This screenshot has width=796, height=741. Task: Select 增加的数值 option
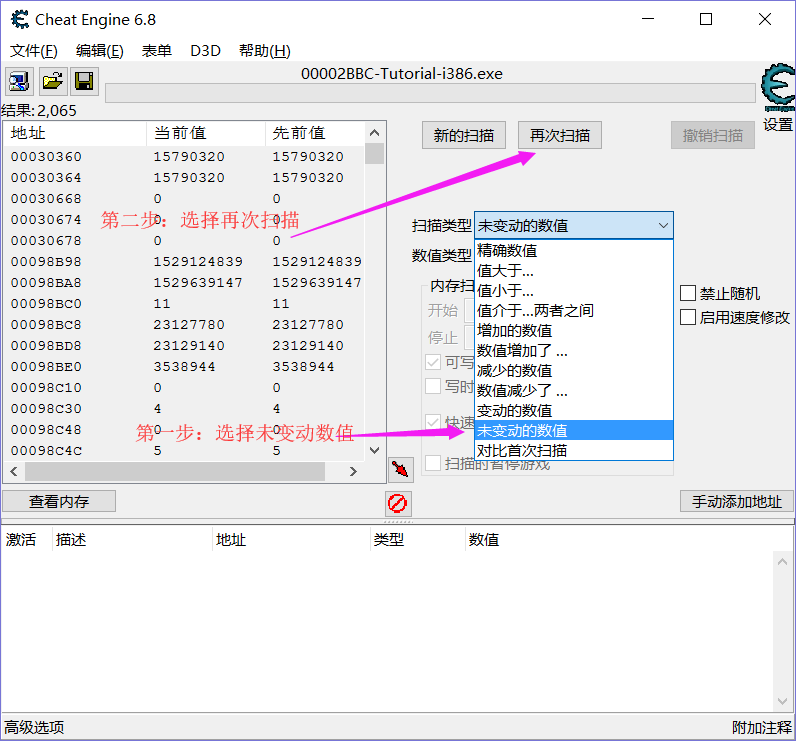tap(574, 330)
